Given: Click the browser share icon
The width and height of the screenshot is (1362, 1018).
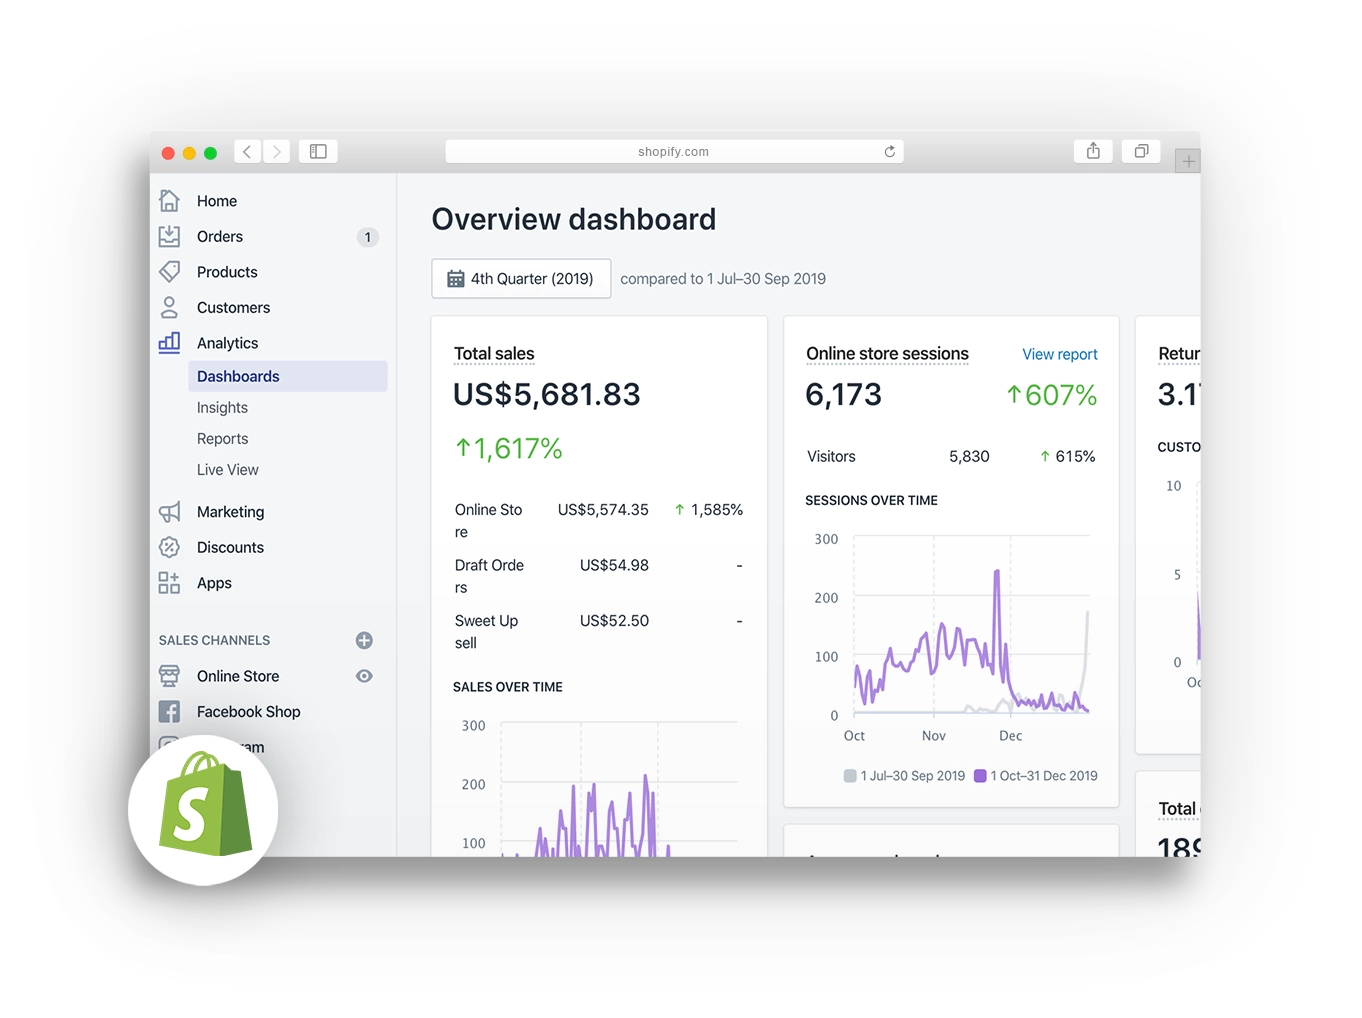Looking at the screenshot, I should (x=1093, y=151).
